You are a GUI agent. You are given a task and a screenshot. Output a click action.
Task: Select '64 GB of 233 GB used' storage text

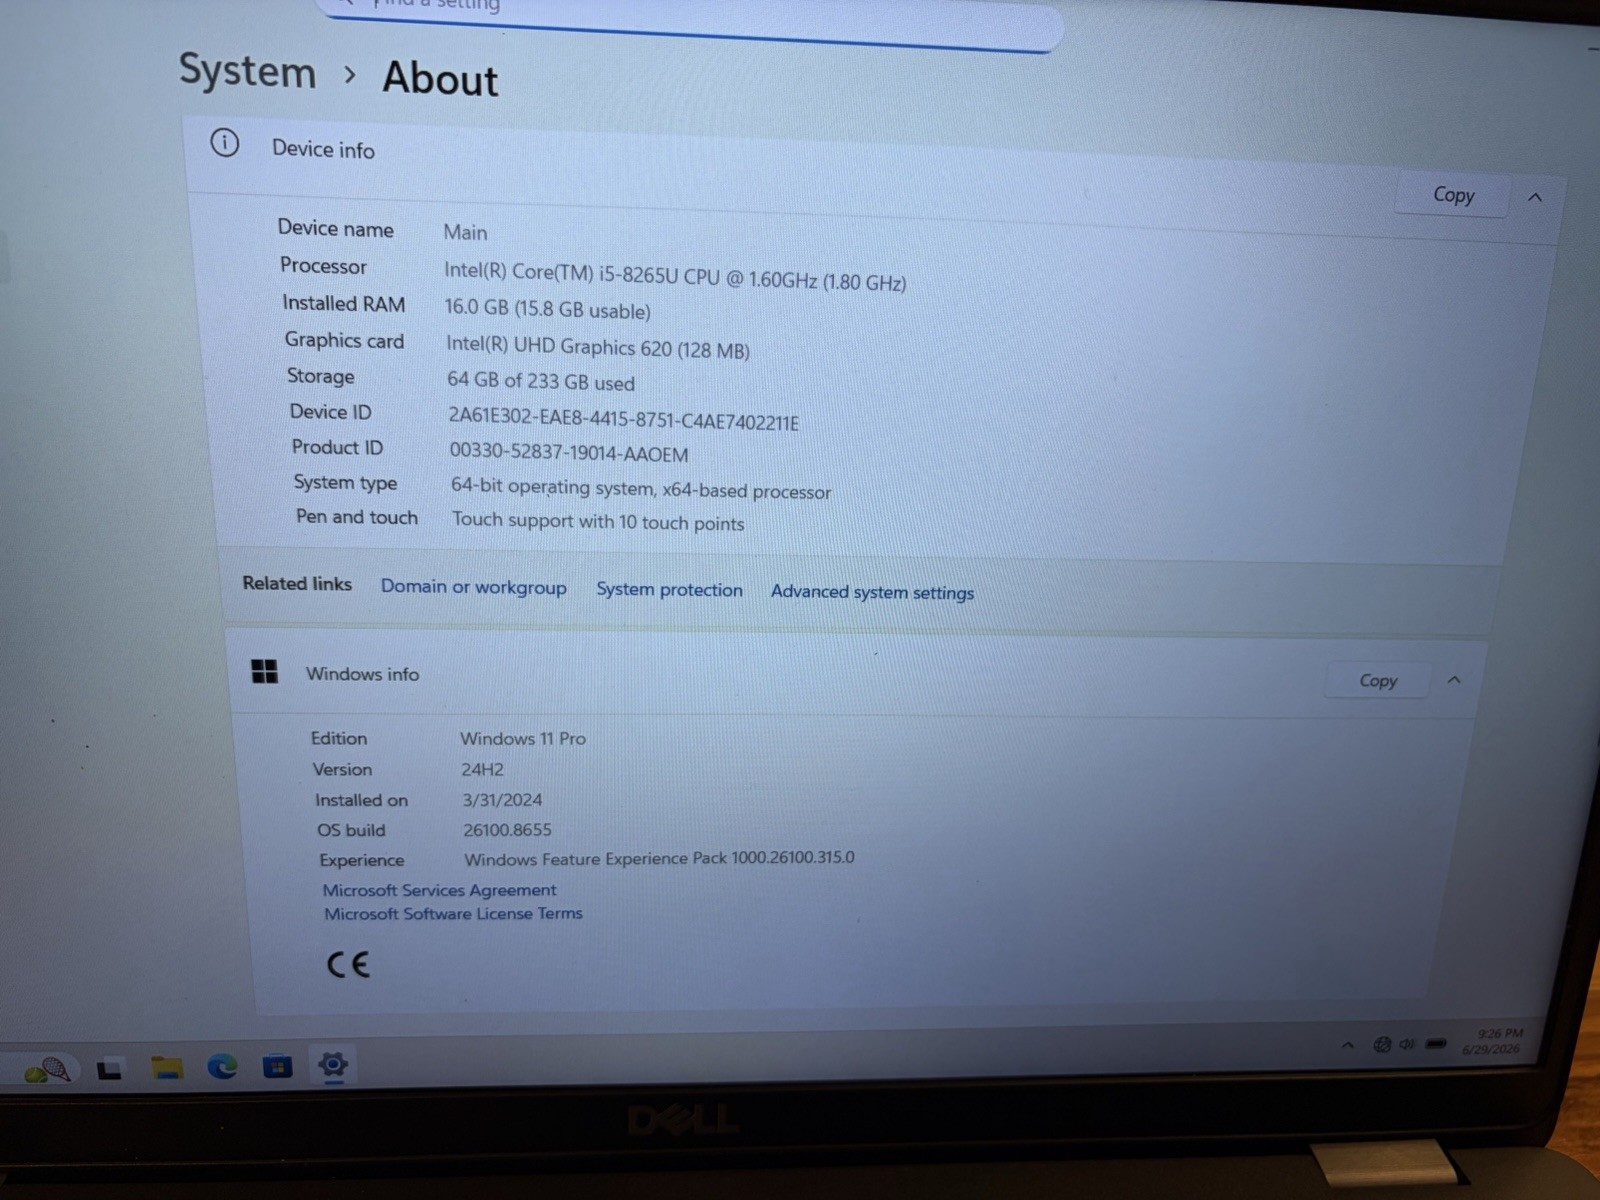(x=541, y=381)
